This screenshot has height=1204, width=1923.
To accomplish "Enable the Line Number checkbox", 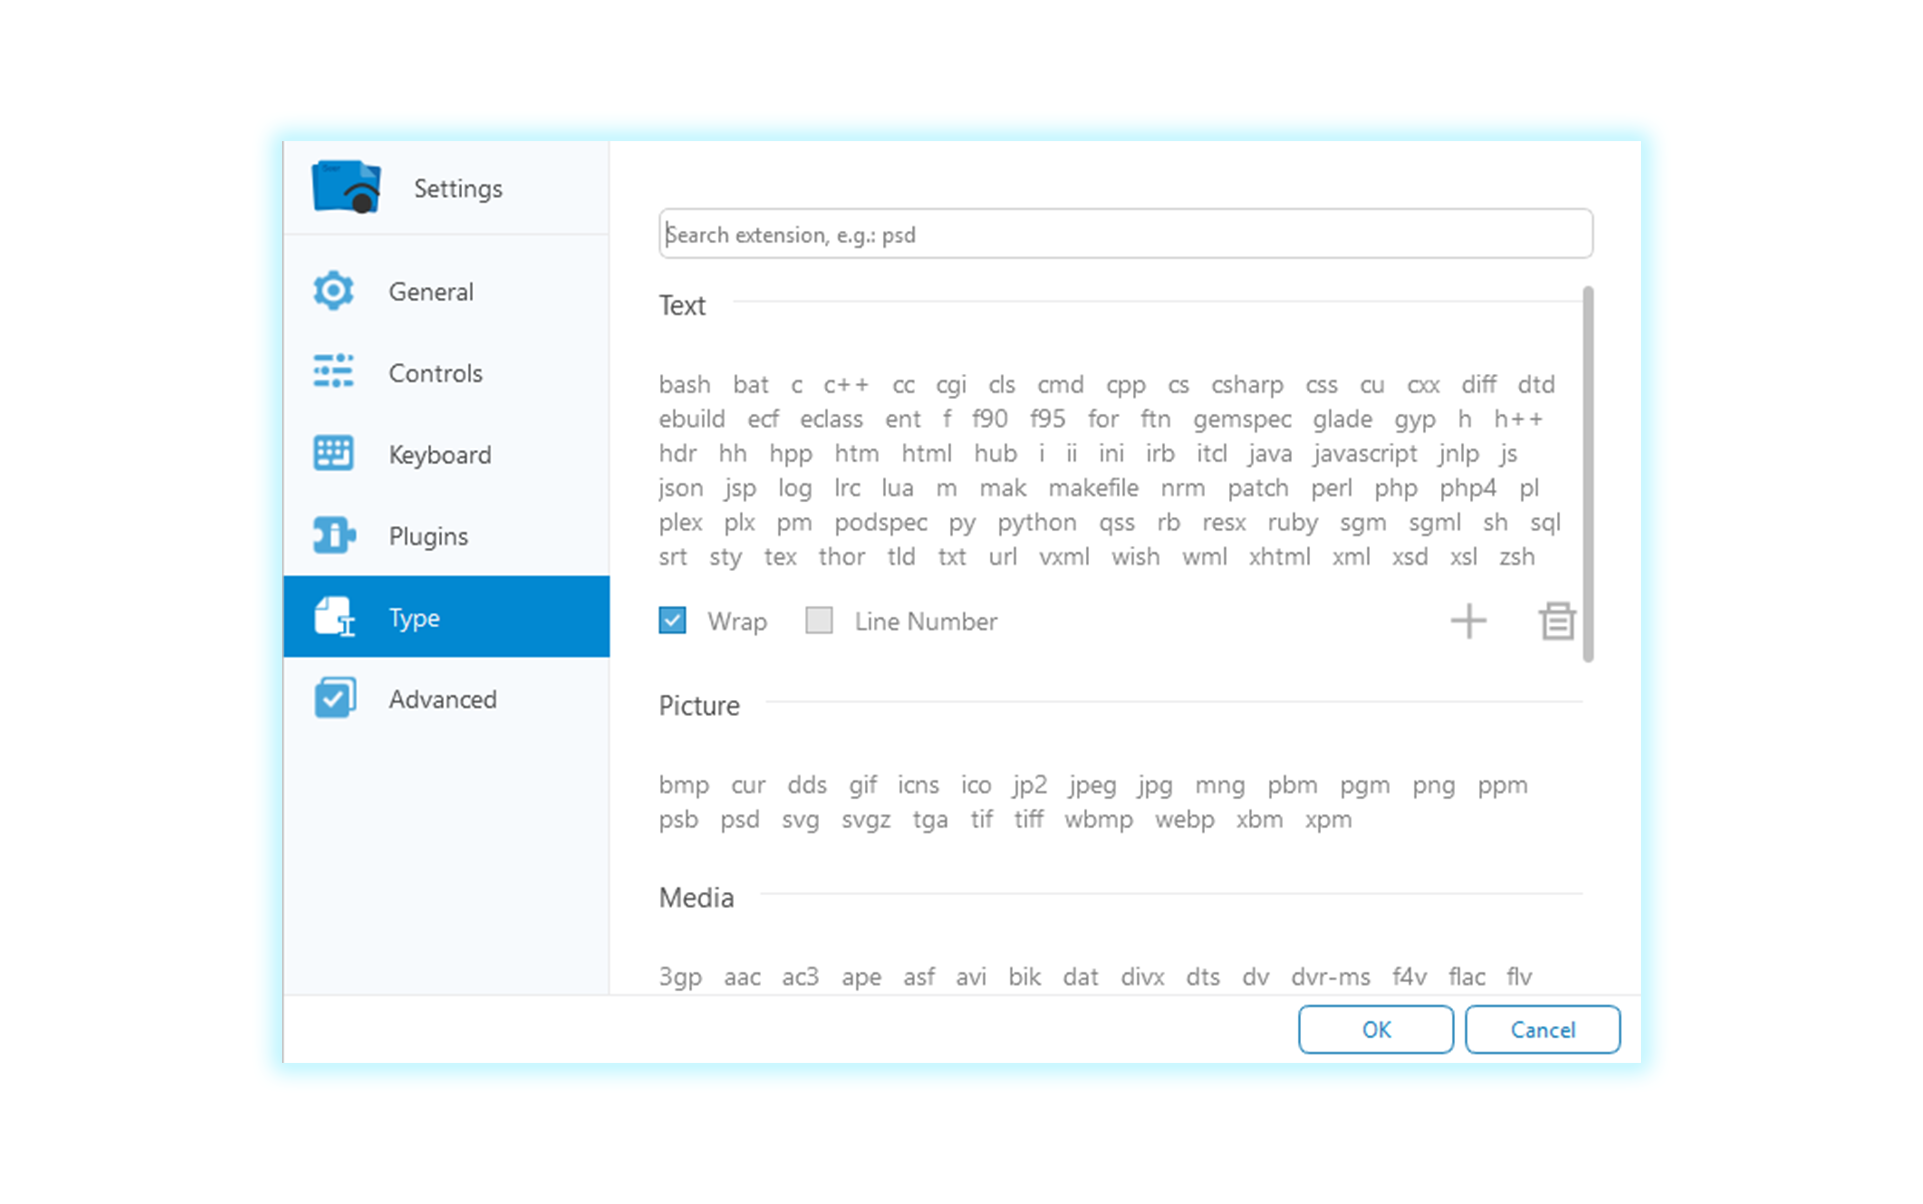I will tap(819, 621).
